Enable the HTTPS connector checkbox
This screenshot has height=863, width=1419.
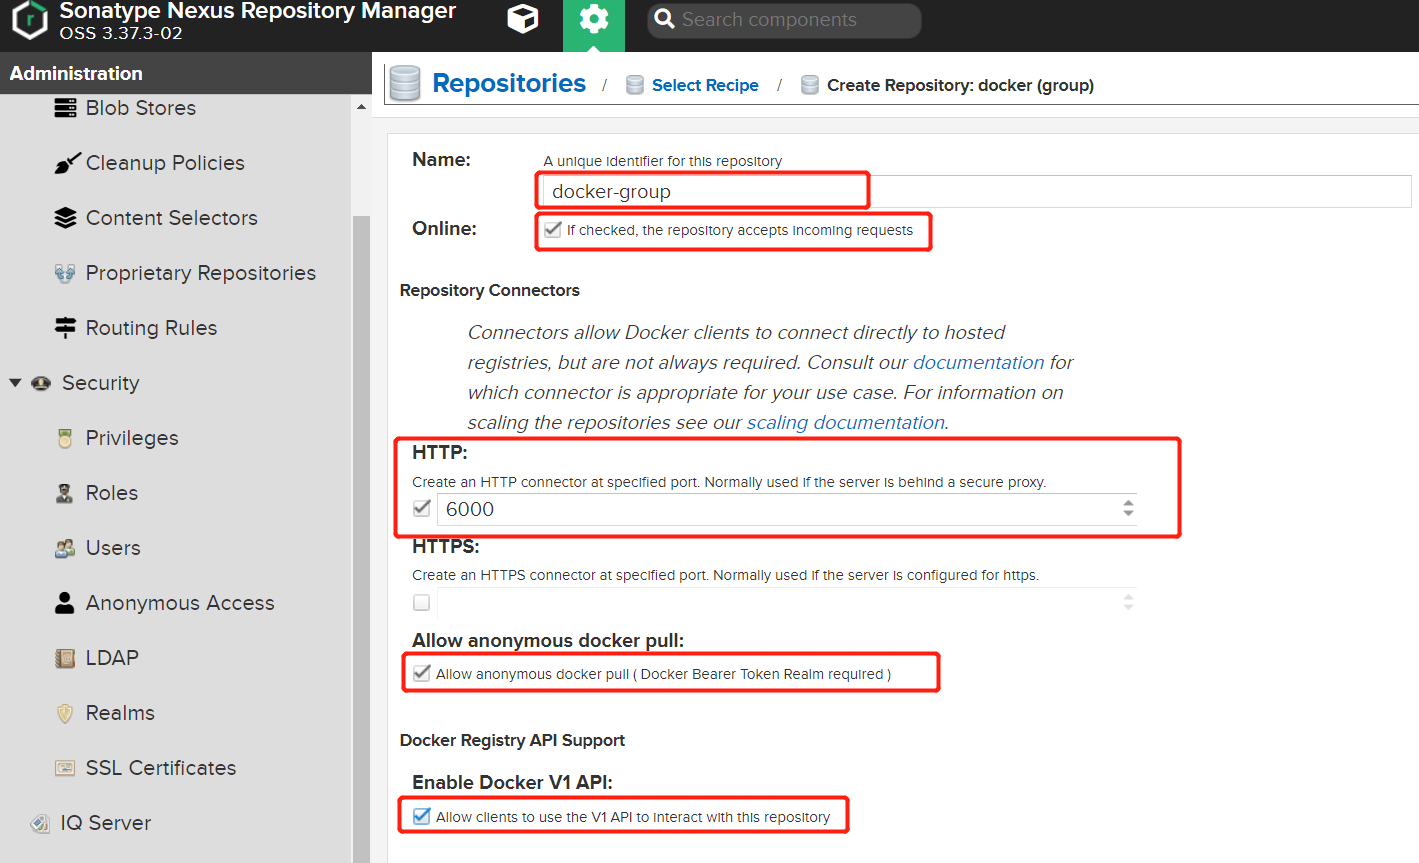tap(422, 602)
